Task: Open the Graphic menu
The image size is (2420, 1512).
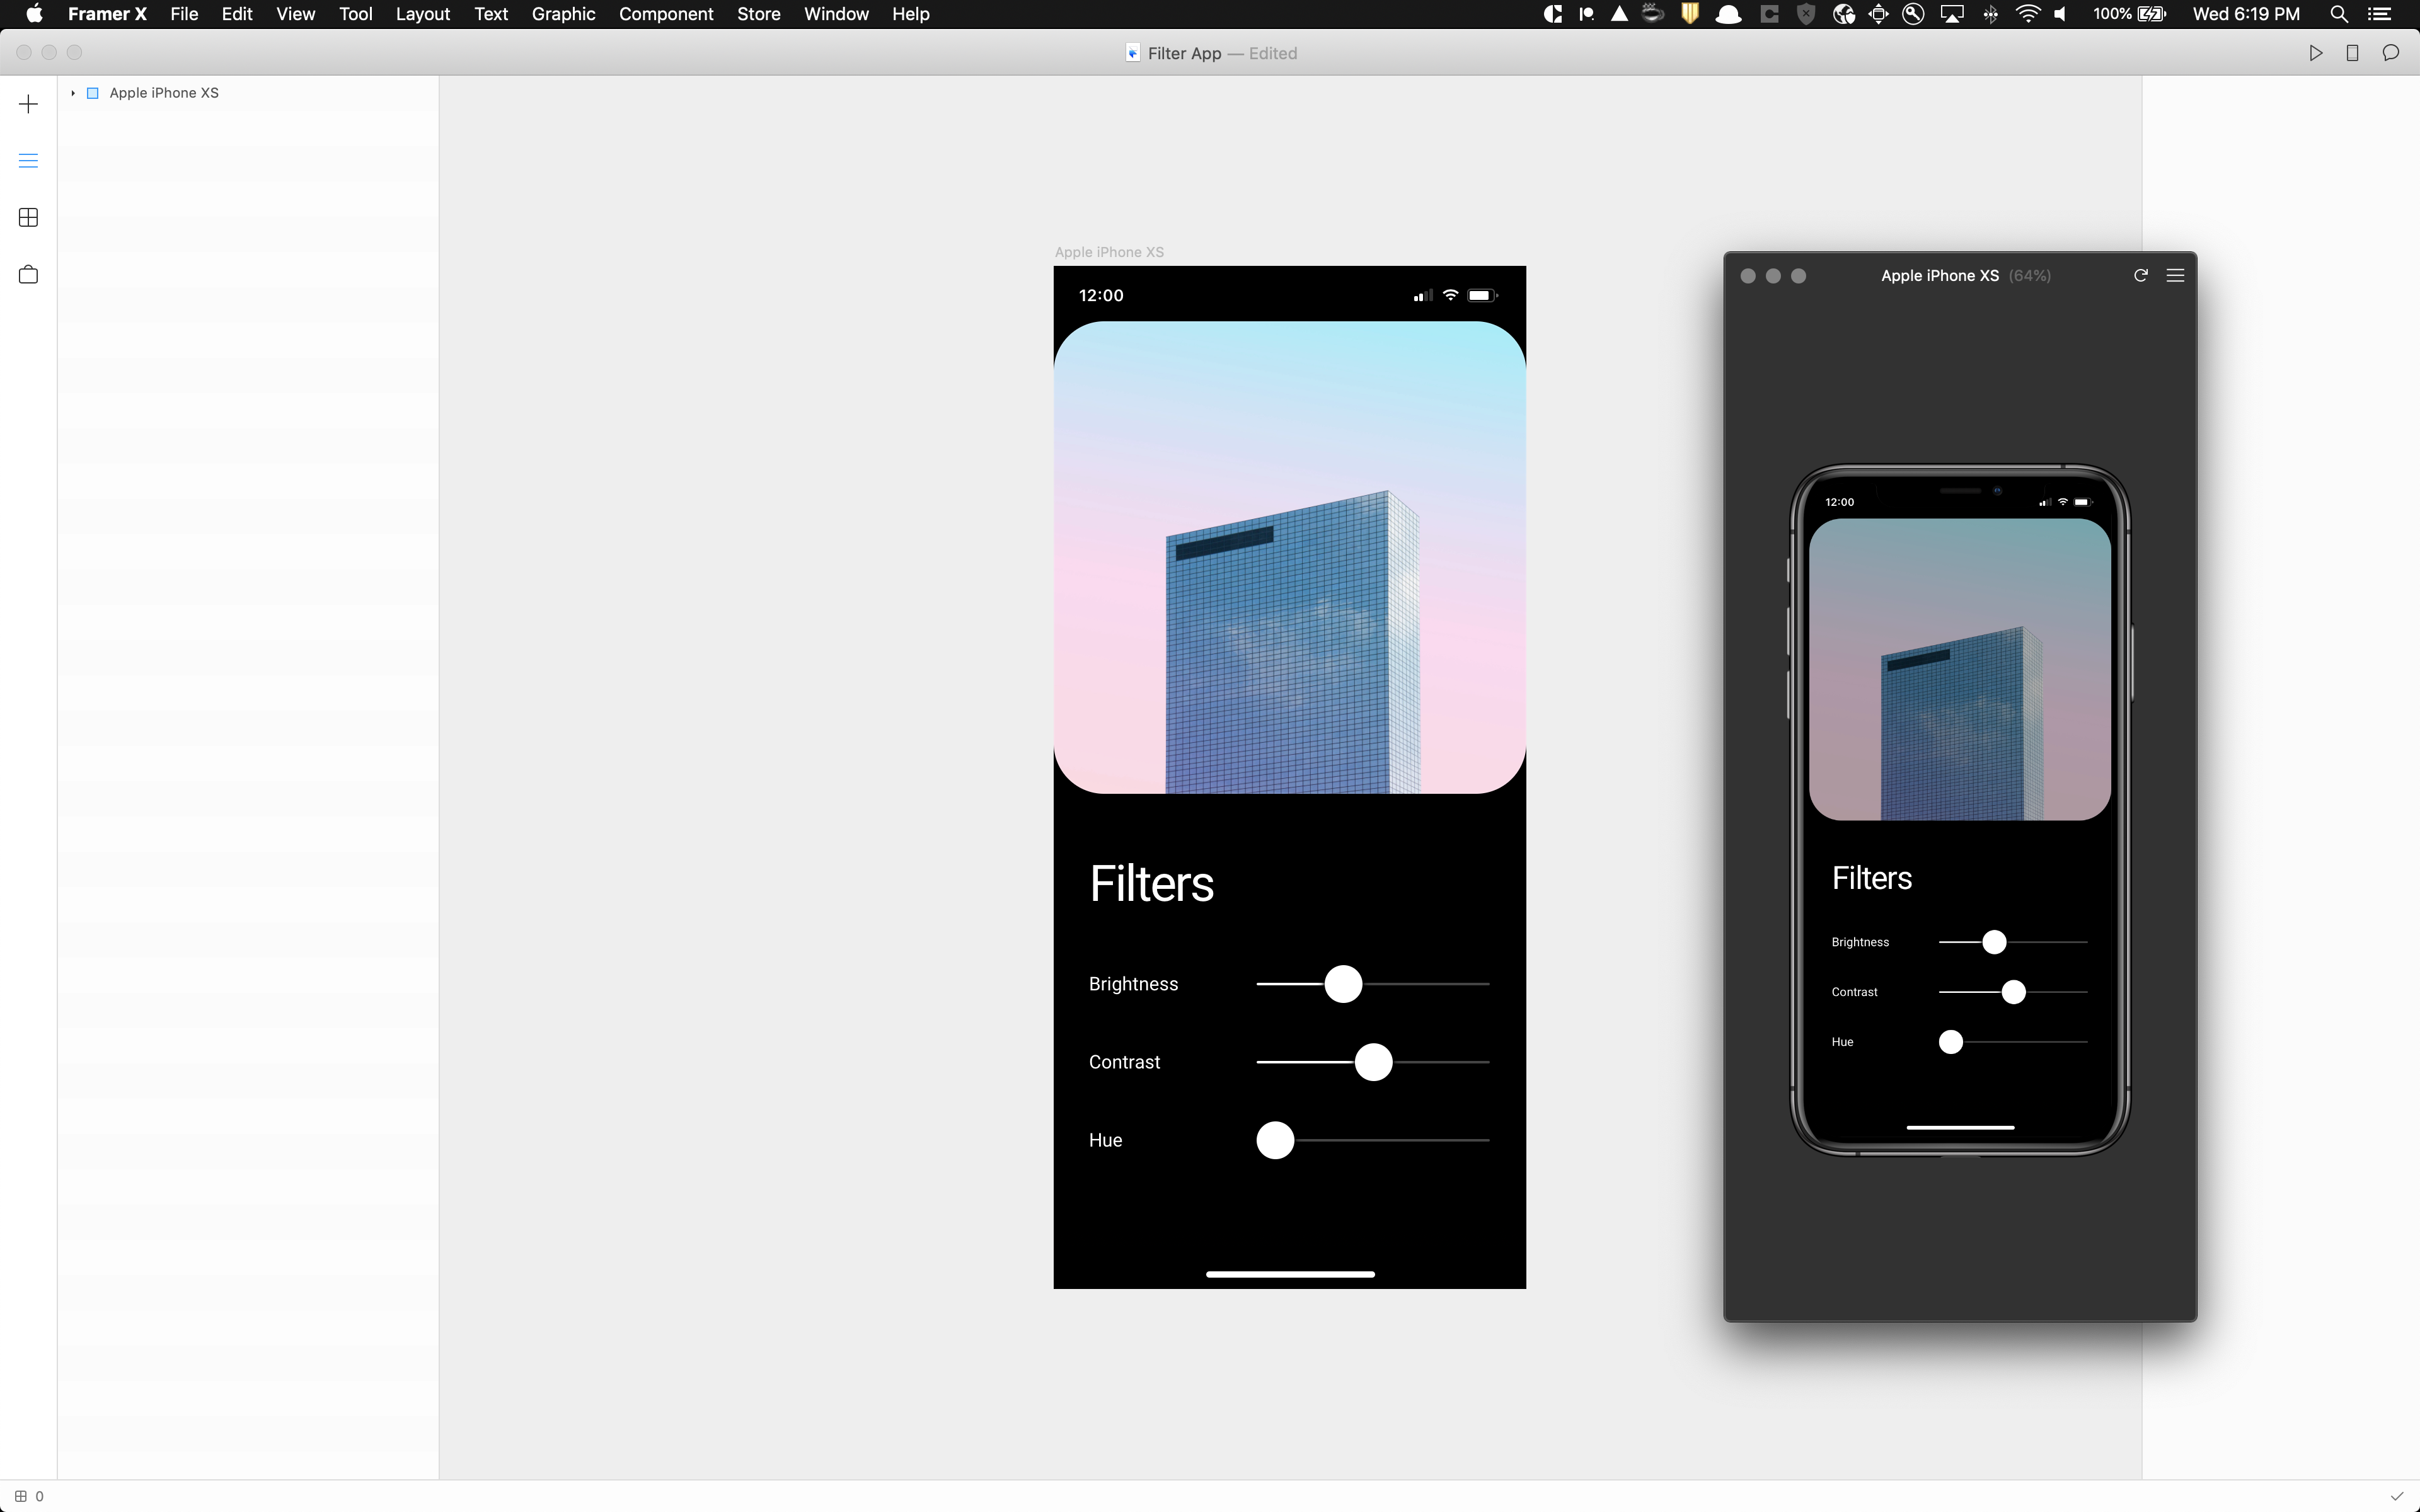Action: click(x=562, y=14)
